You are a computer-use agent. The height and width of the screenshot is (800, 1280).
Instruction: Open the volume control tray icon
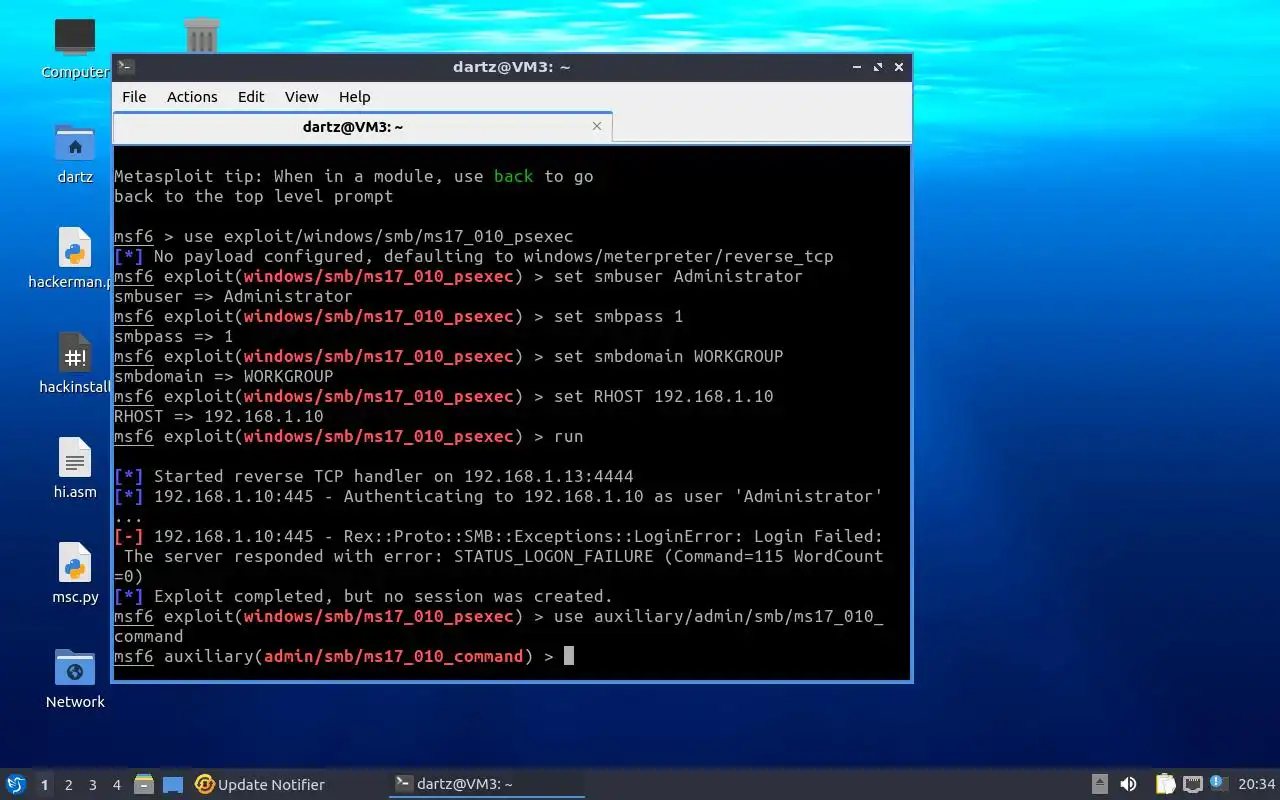click(1129, 784)
